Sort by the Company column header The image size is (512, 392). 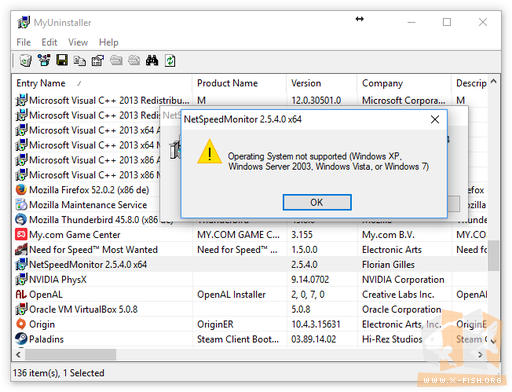click(x=404, y=83)
